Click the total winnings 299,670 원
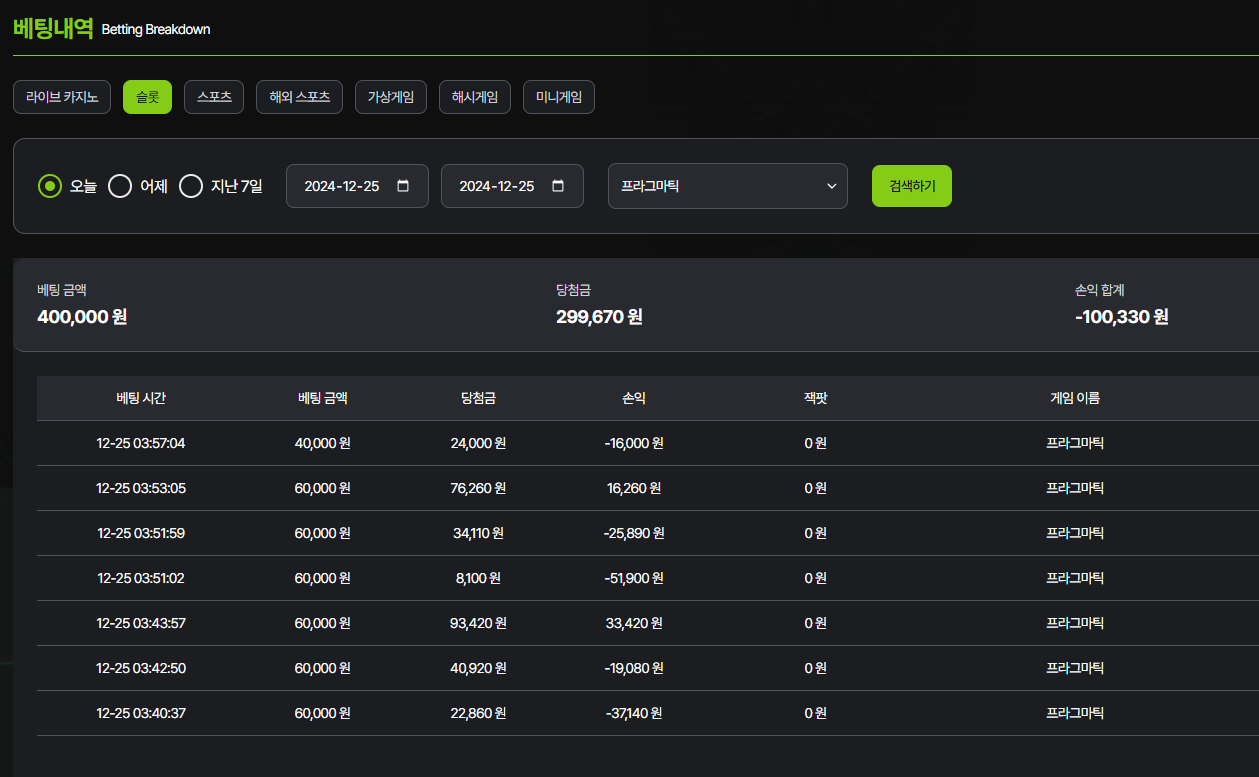 [599, 317]
